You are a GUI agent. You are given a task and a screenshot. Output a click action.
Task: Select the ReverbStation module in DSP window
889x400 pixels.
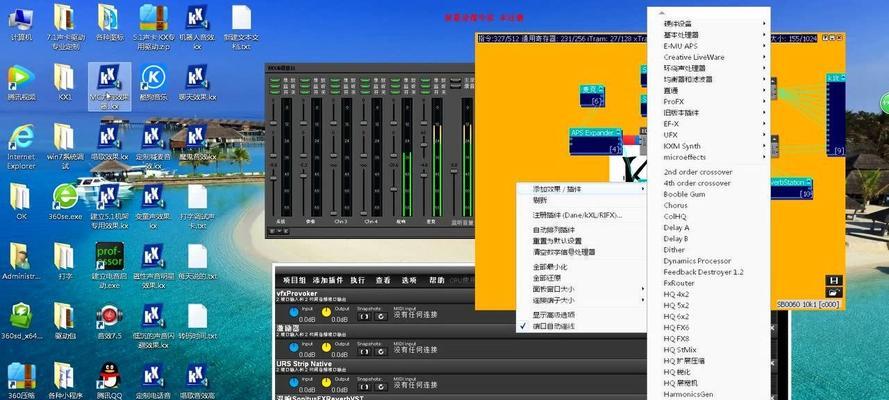click(791, 189)
